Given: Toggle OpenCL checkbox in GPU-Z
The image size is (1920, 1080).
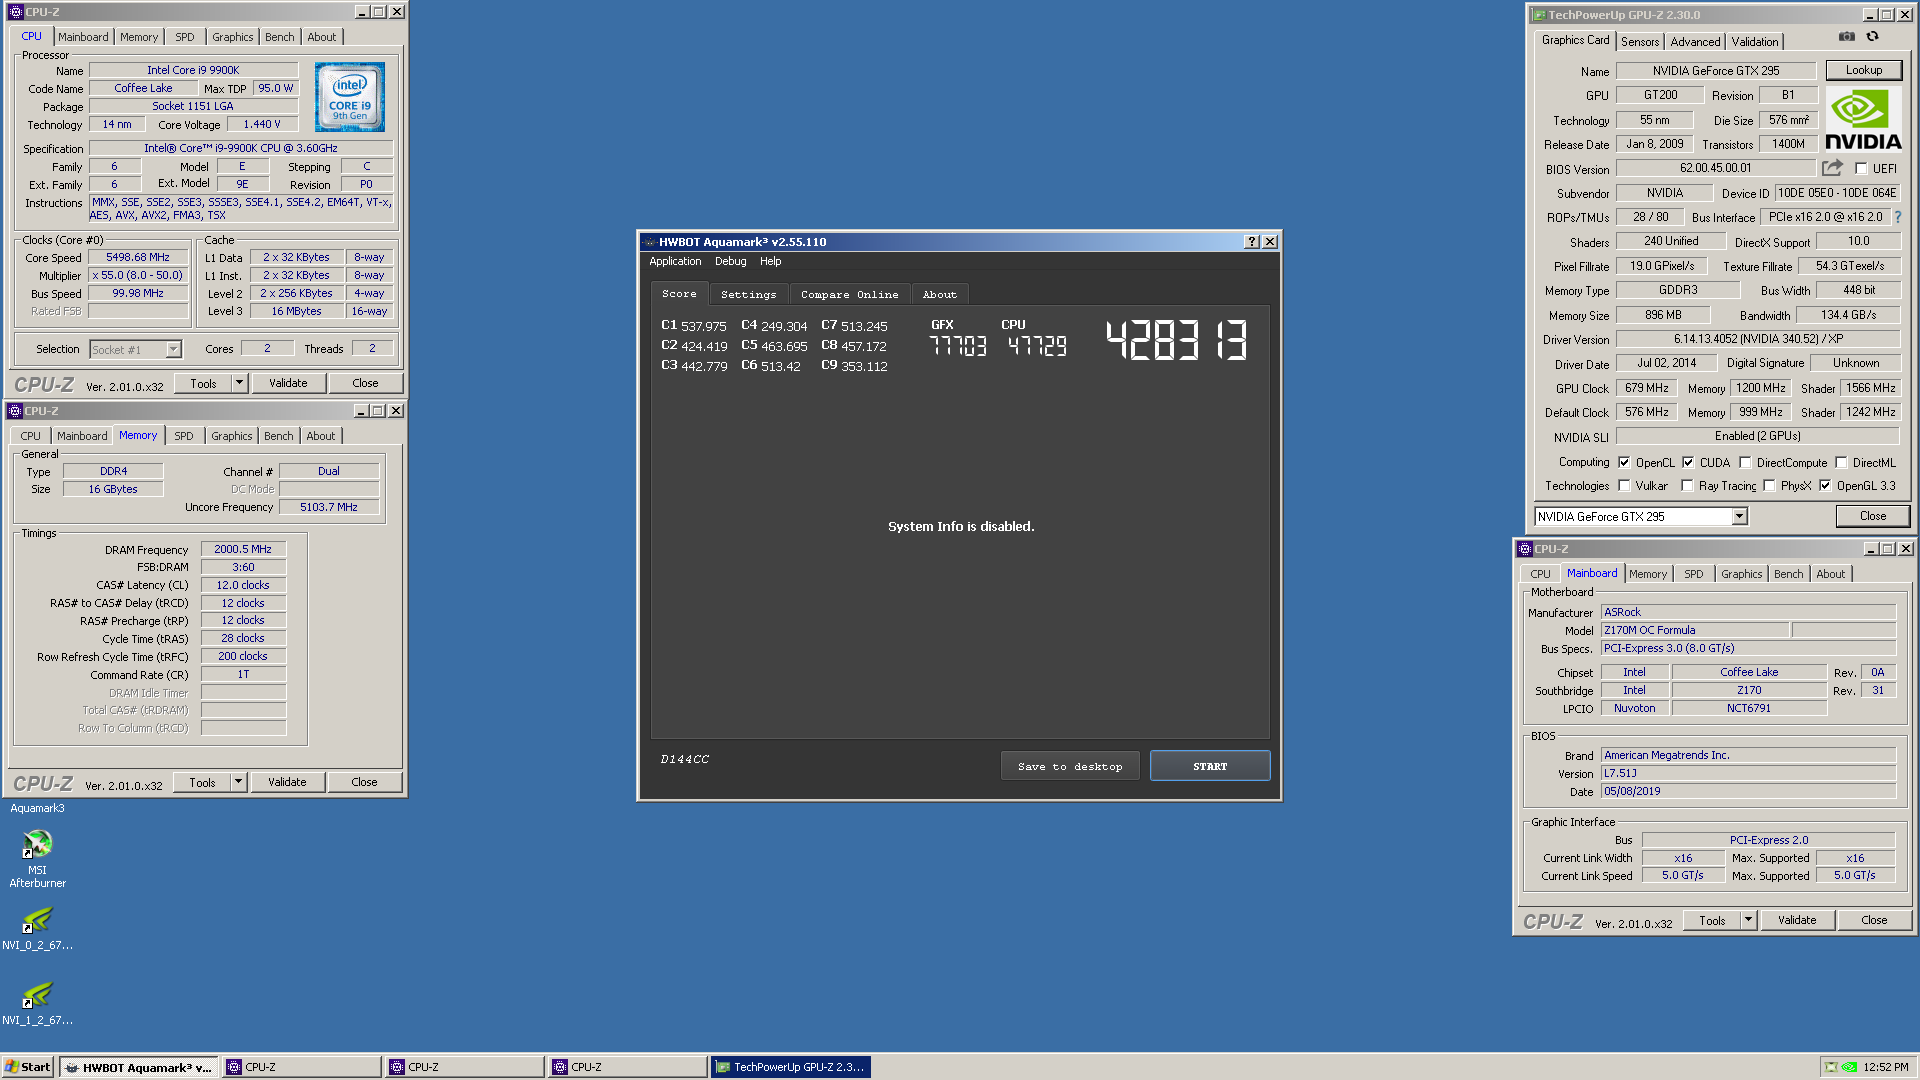Looking at the screenshot, I should coord(1624,463).
